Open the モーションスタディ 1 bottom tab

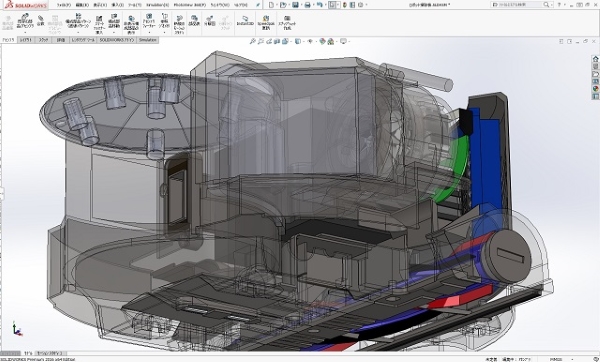51,353
